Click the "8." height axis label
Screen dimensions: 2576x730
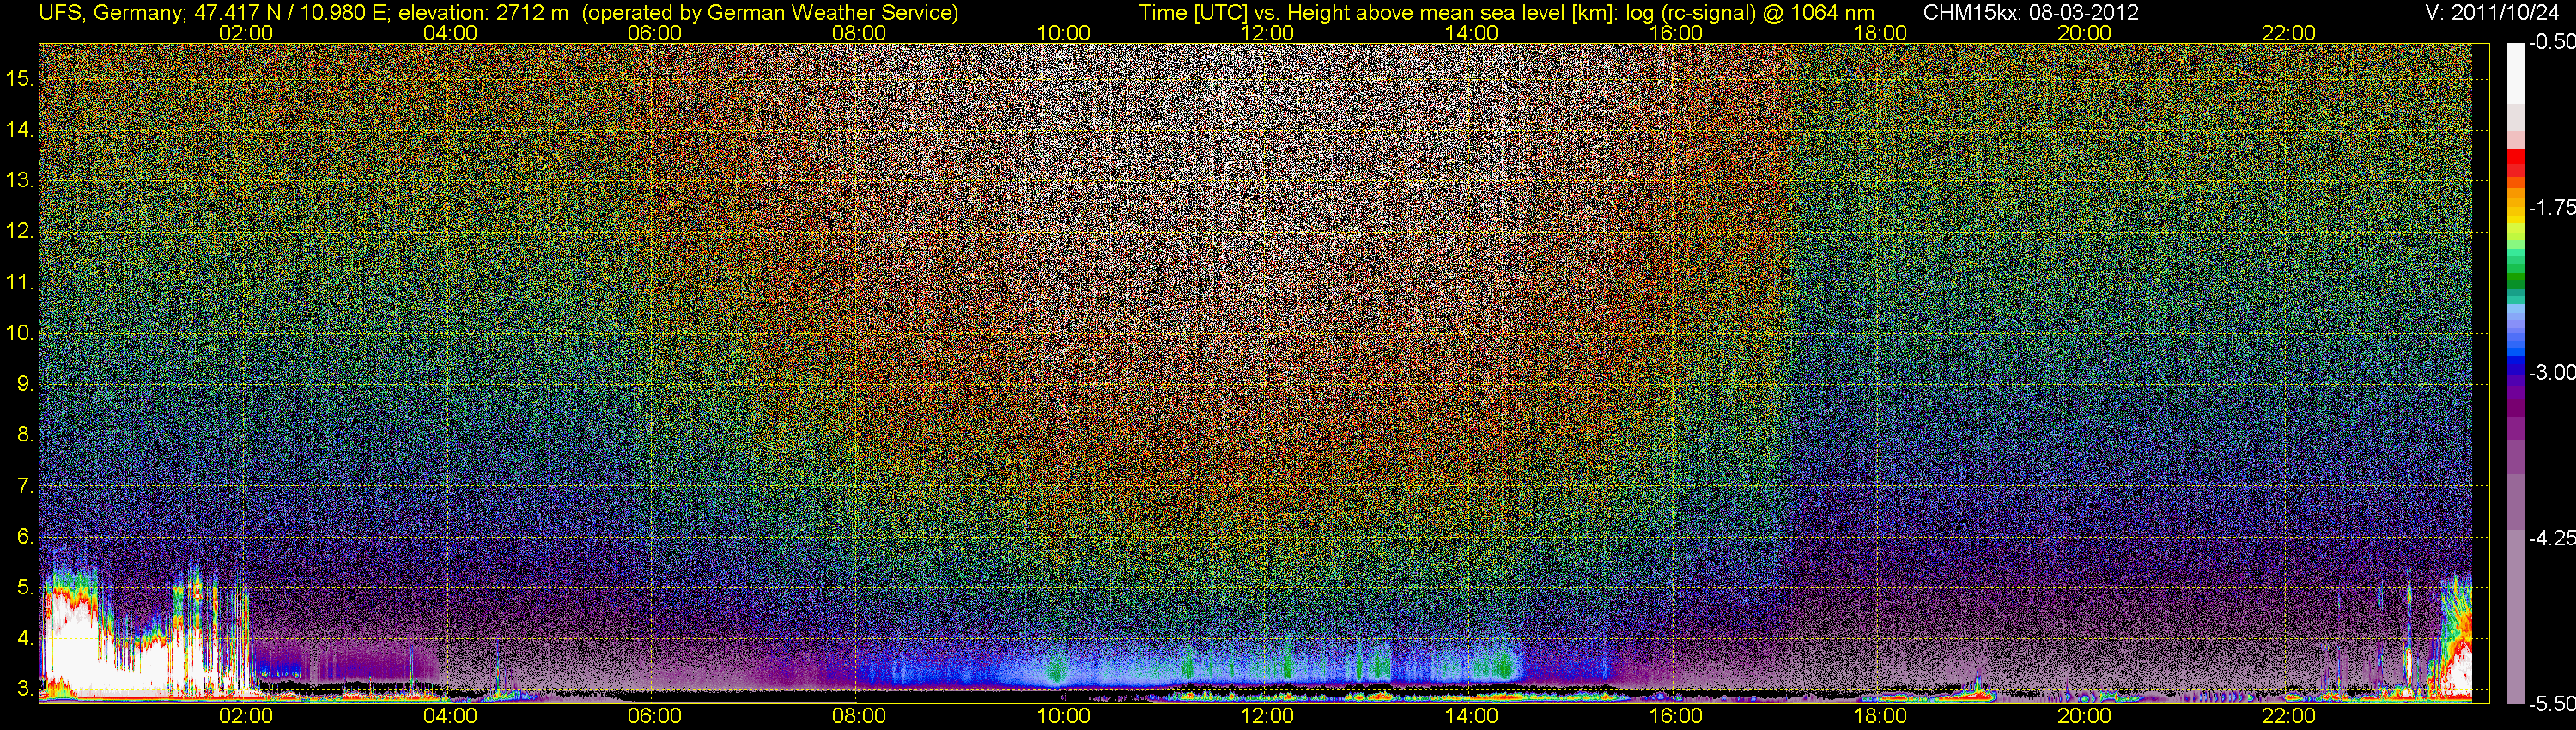[26, 435]
